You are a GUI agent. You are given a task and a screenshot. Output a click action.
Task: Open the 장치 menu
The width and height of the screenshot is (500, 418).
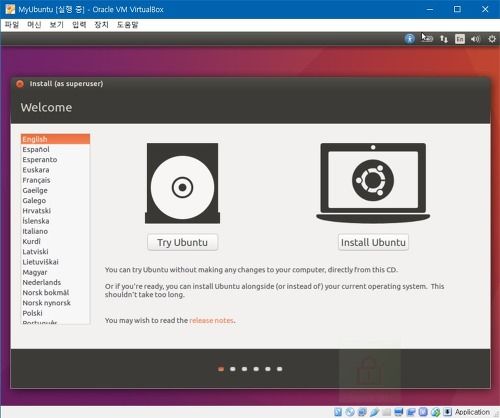[101, 25]
